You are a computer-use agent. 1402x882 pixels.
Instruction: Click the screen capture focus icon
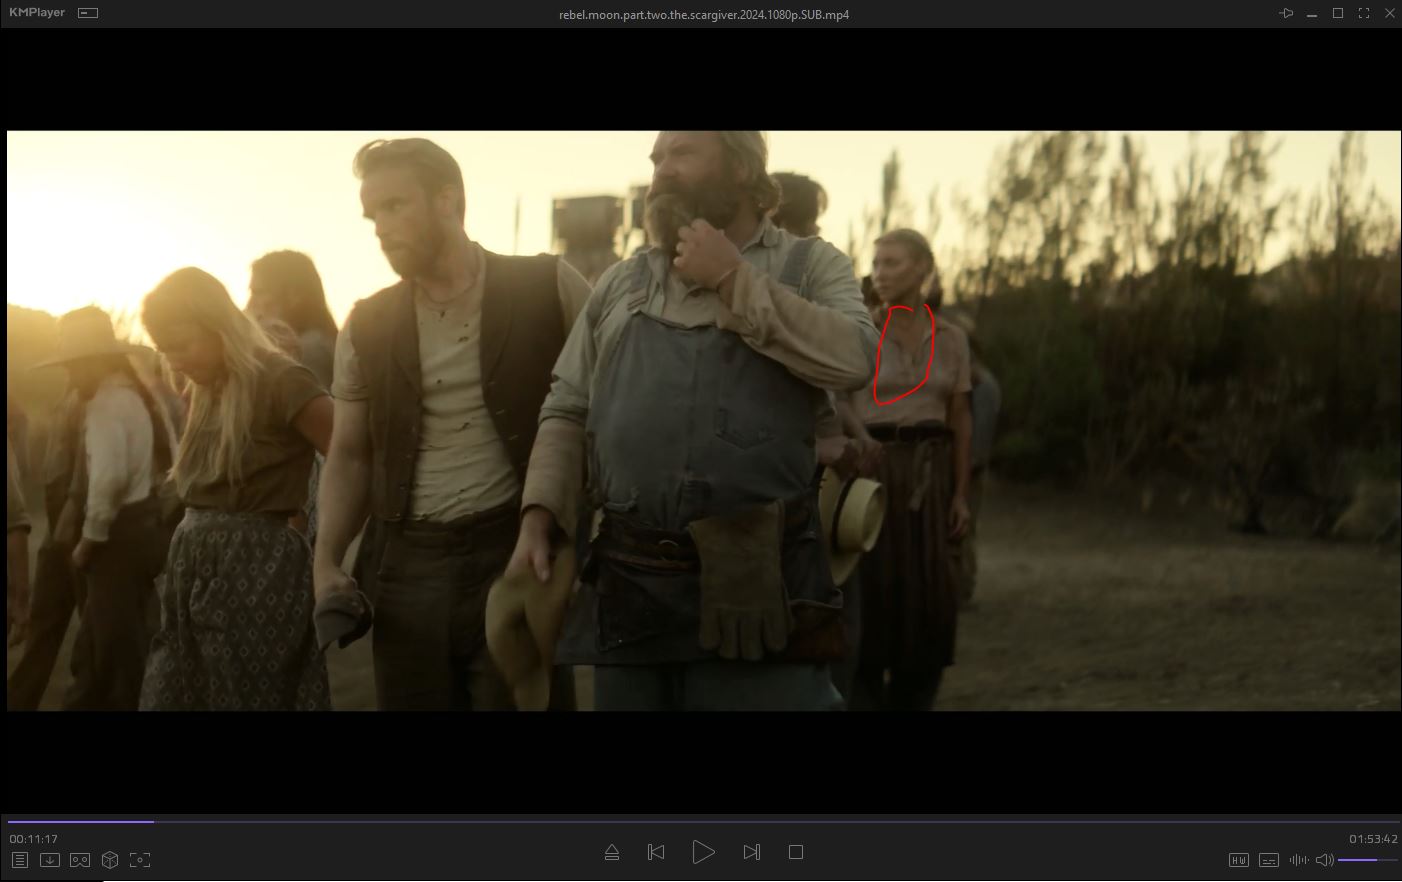pos(140,860)
